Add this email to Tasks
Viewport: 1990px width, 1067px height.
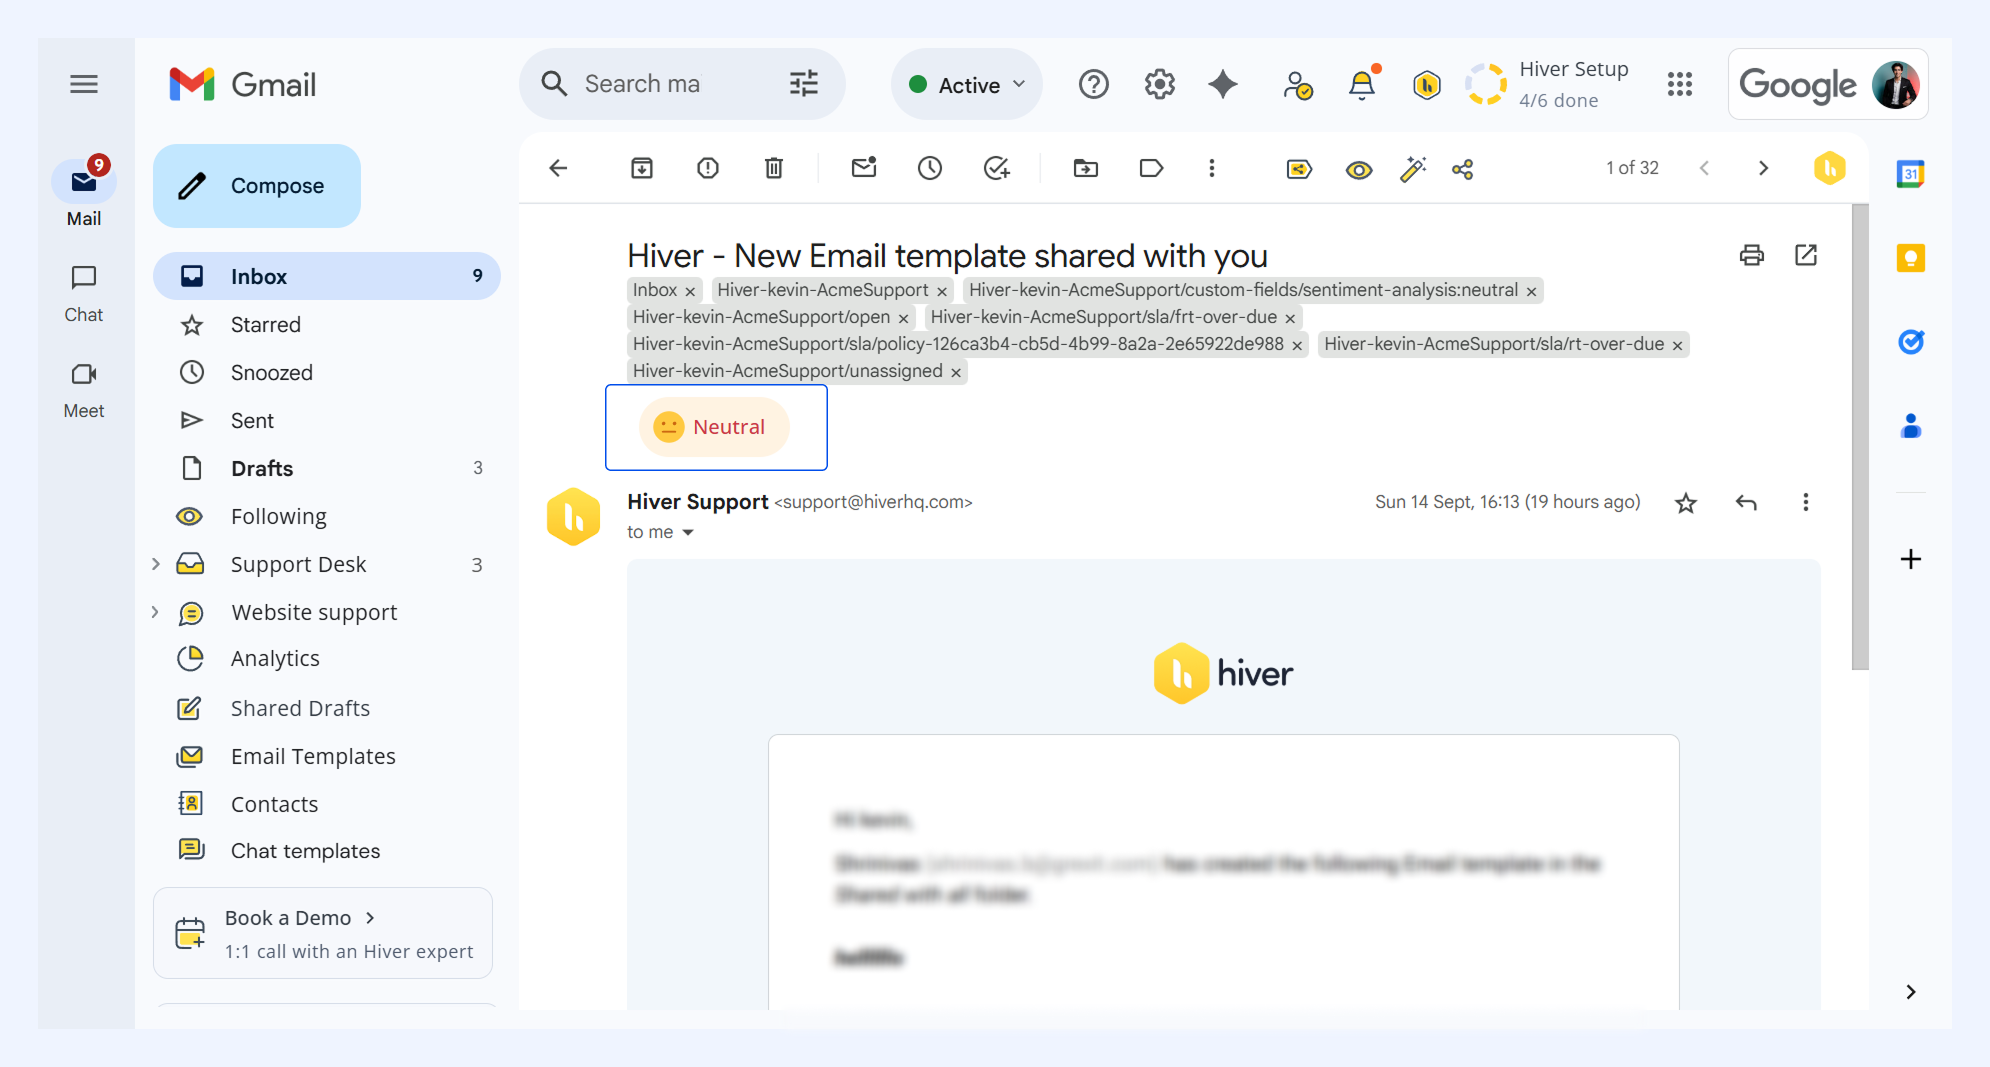click(996, 168)
